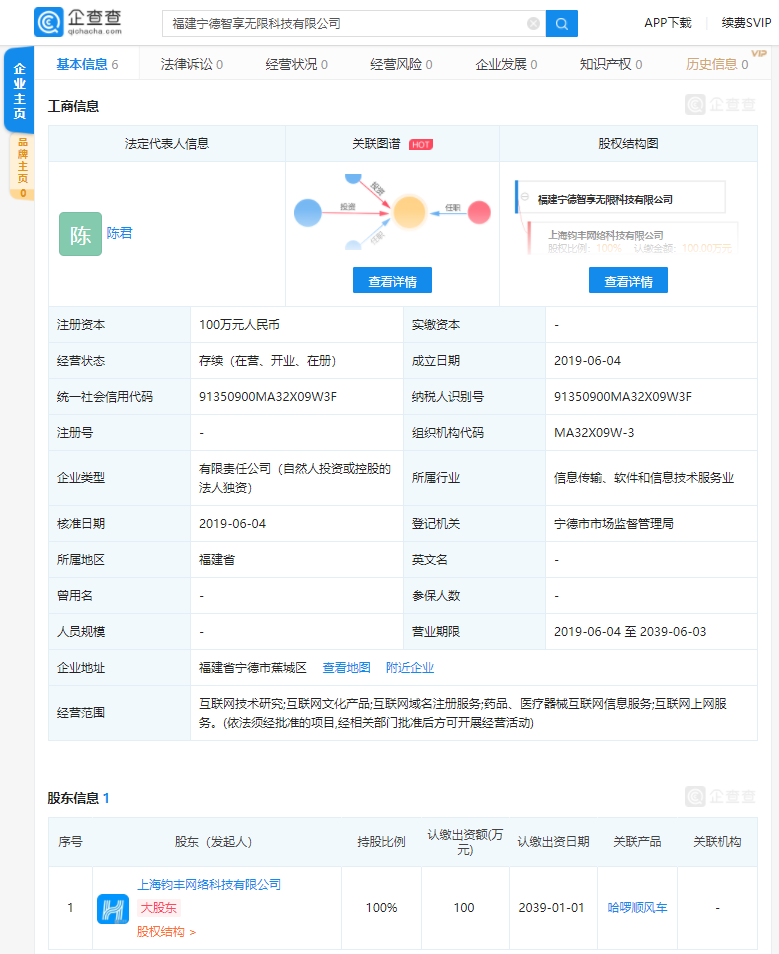
Task: Click the credit code 91350900MA32X09W3F under 统一社会信用代码
Action: click(268, 397)
